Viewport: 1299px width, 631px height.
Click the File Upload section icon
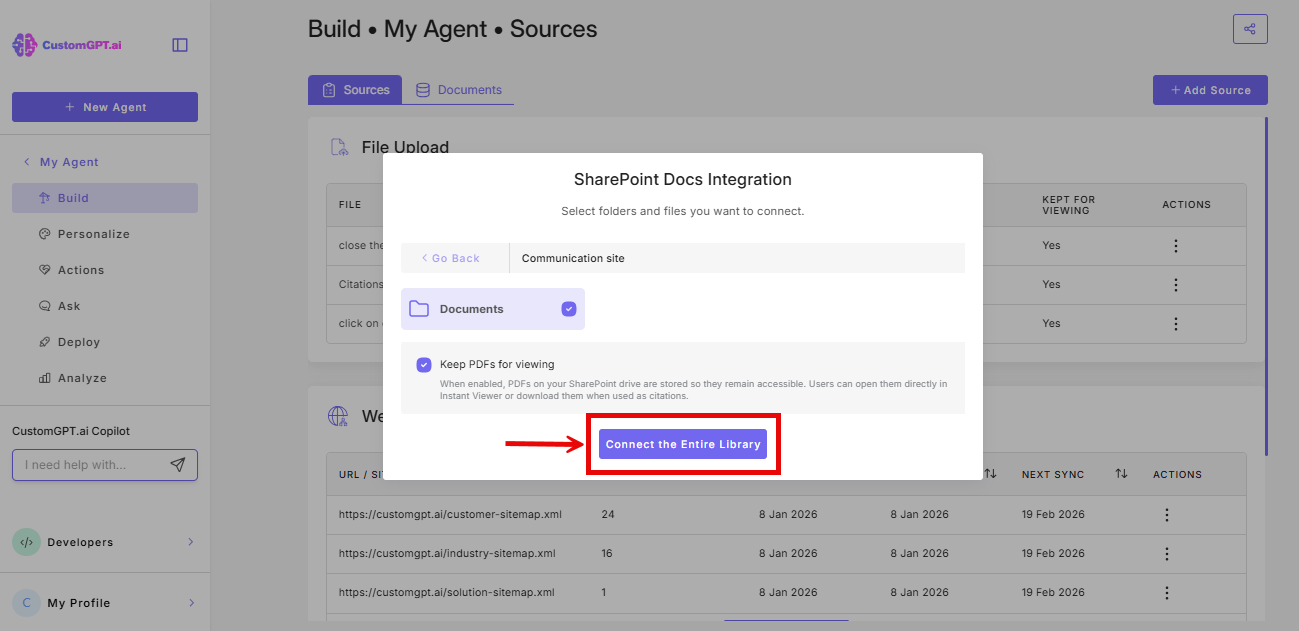point(339,147)
